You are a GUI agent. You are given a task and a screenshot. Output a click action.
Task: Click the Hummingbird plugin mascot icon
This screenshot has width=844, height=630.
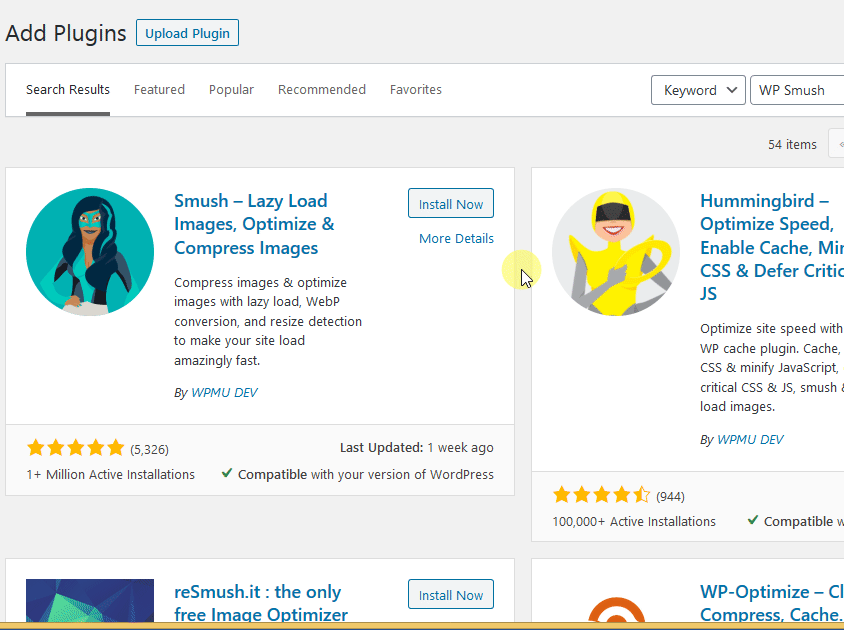point(616,252)
